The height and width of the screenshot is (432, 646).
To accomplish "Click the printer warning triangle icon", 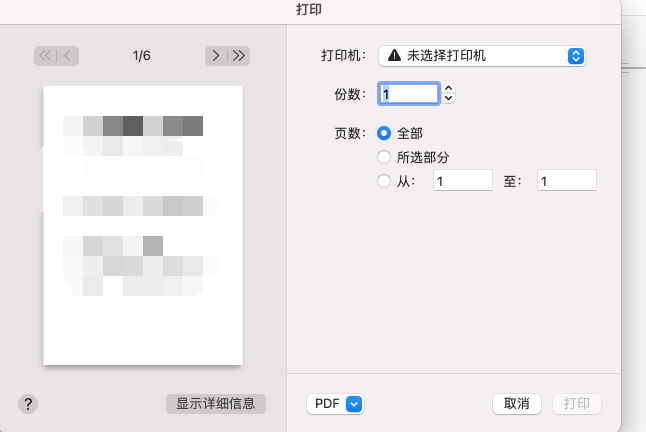I will tap(394, 55).
